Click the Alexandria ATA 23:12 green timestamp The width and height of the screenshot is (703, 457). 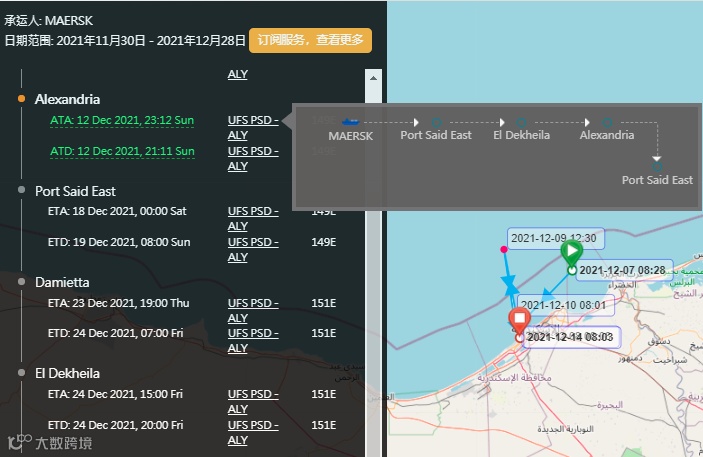pos(122,120)
